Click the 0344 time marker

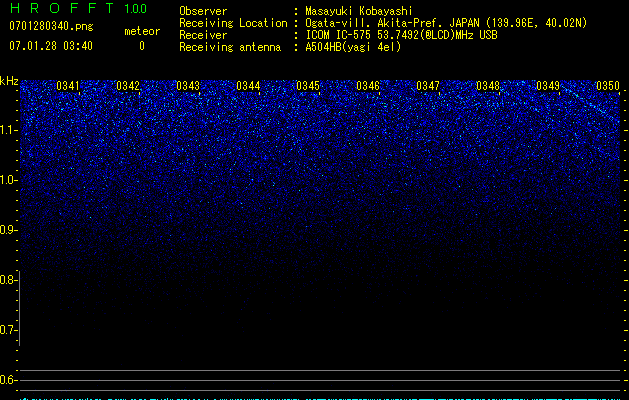coord(248,86)
